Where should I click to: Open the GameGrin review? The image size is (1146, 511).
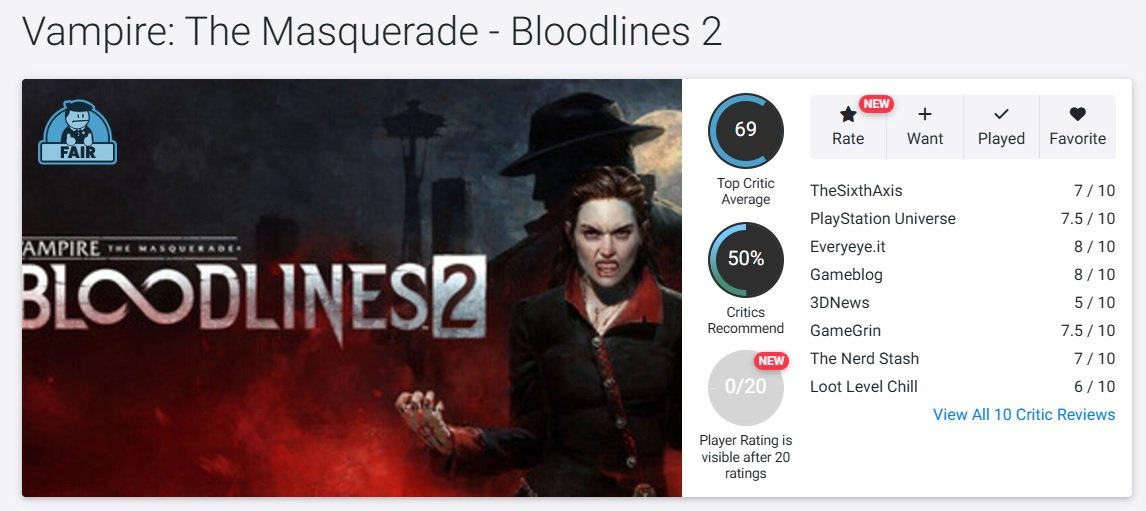coord(845,330)
